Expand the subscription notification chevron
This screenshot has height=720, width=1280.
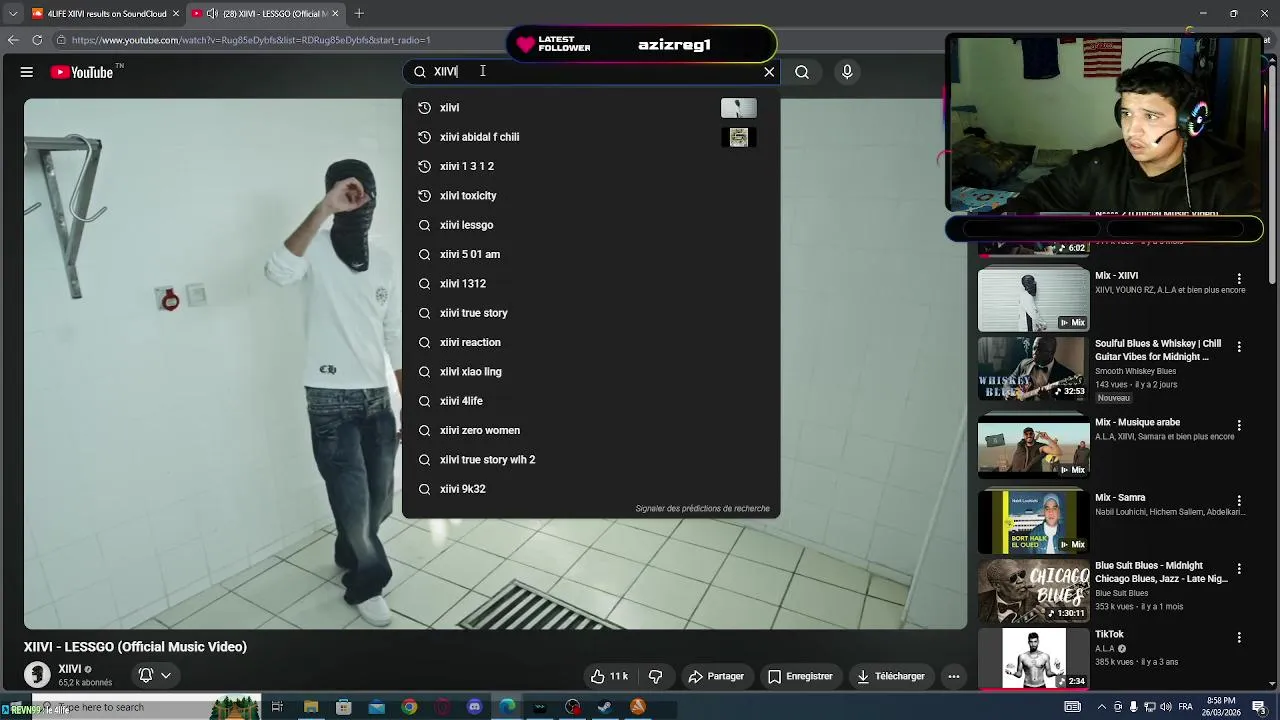166,676
